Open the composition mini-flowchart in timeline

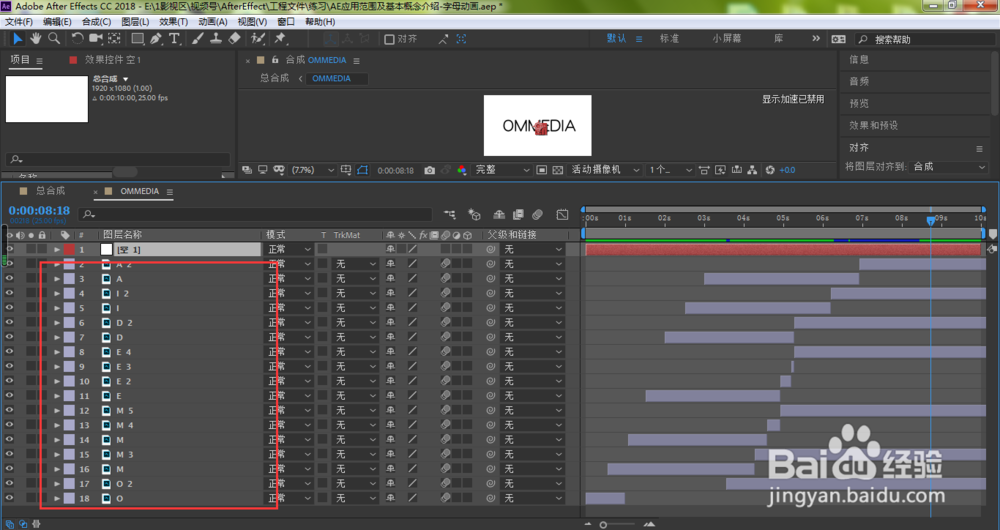click(450, 215)
